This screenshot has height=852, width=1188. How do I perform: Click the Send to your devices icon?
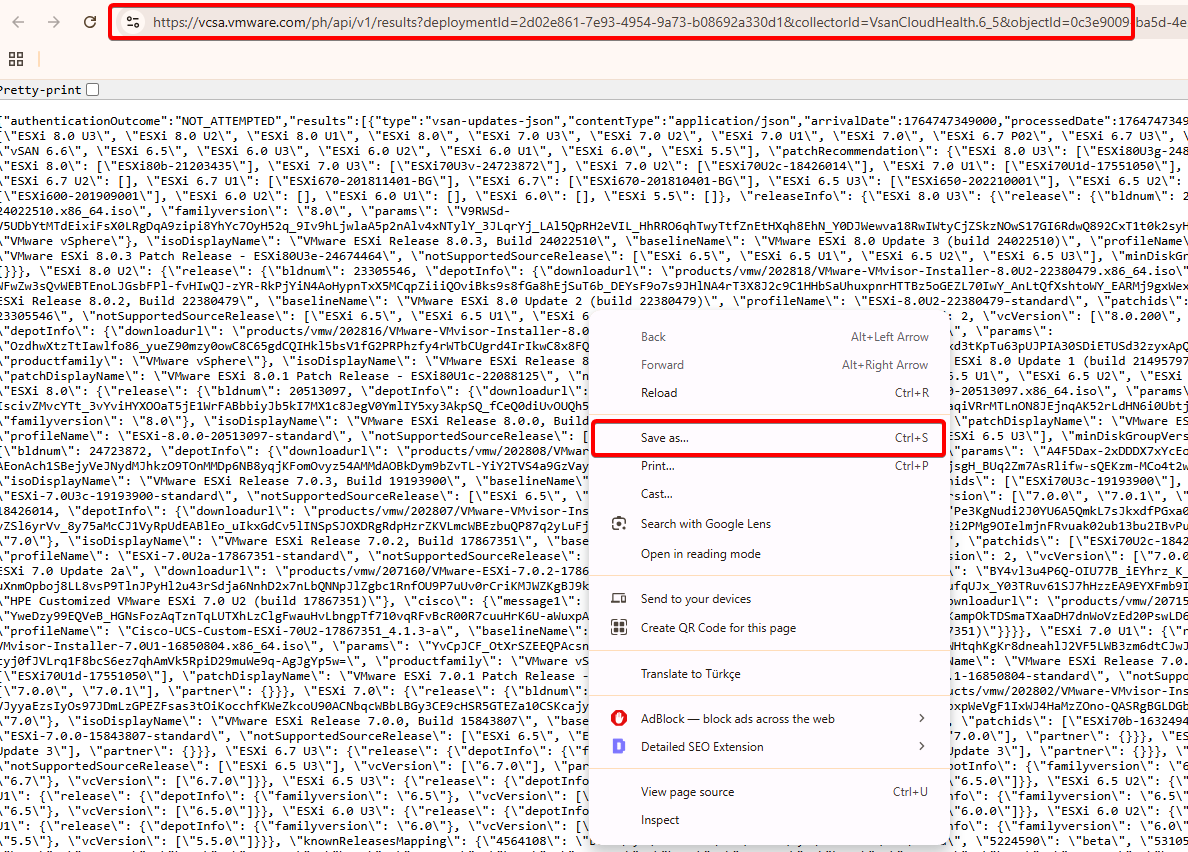coord(620,599)
